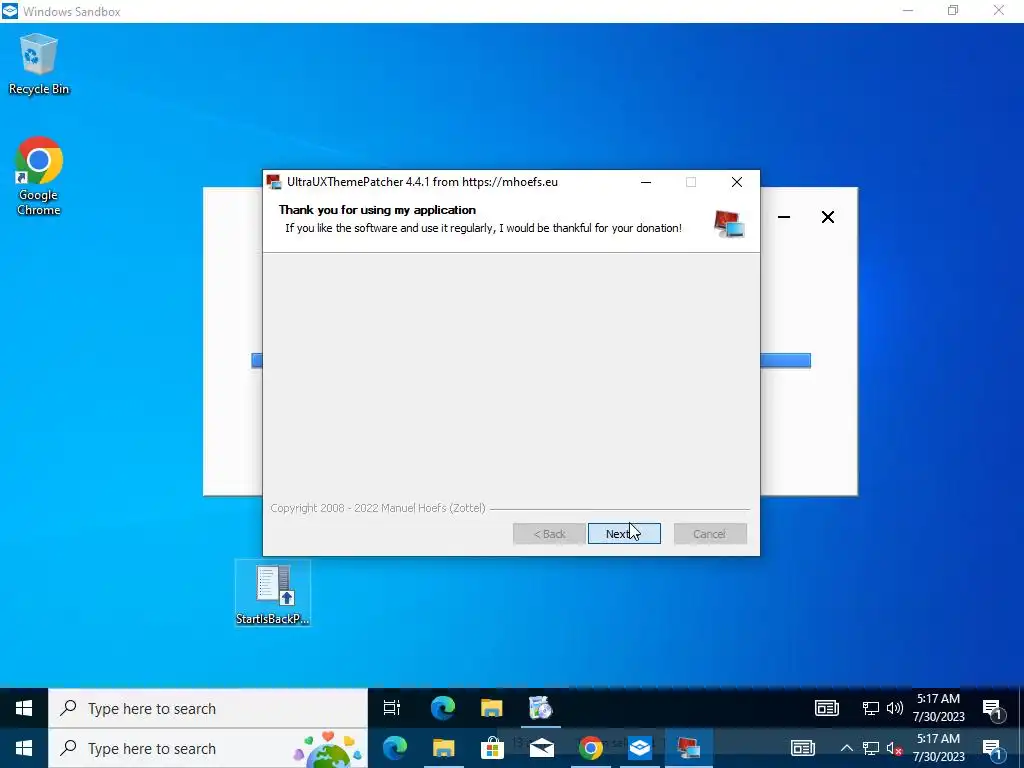Click the greyed-out Cancel button in the installer

coord(710,534)
